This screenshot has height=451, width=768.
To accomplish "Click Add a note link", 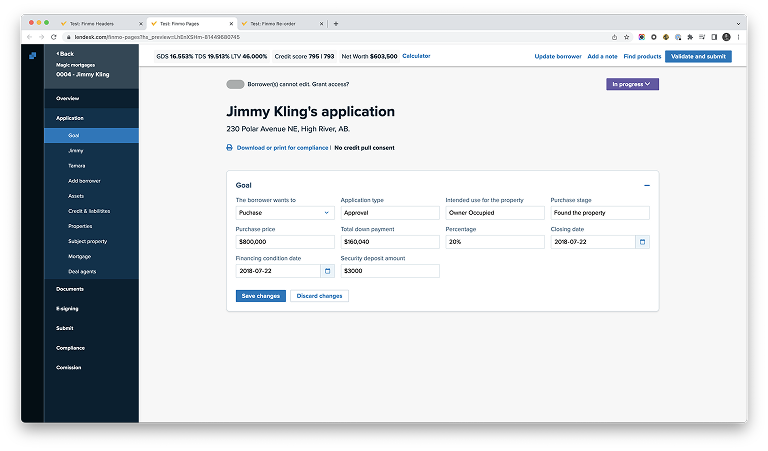I will click(602, 57).
